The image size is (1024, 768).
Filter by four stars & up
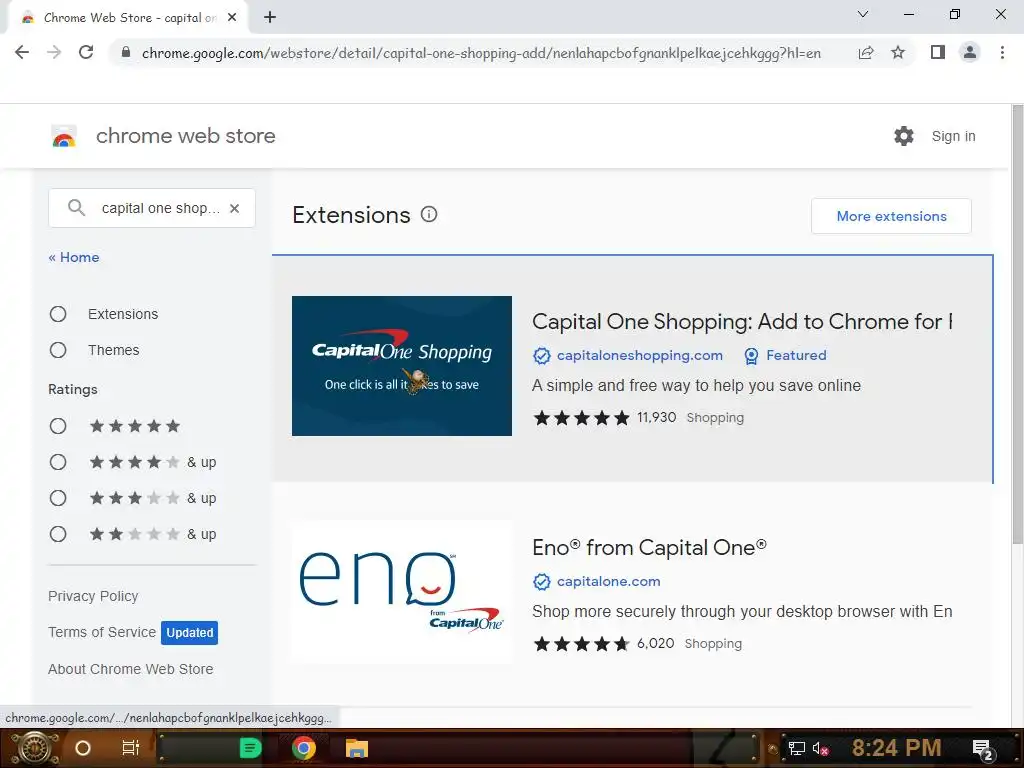[58, 462]
